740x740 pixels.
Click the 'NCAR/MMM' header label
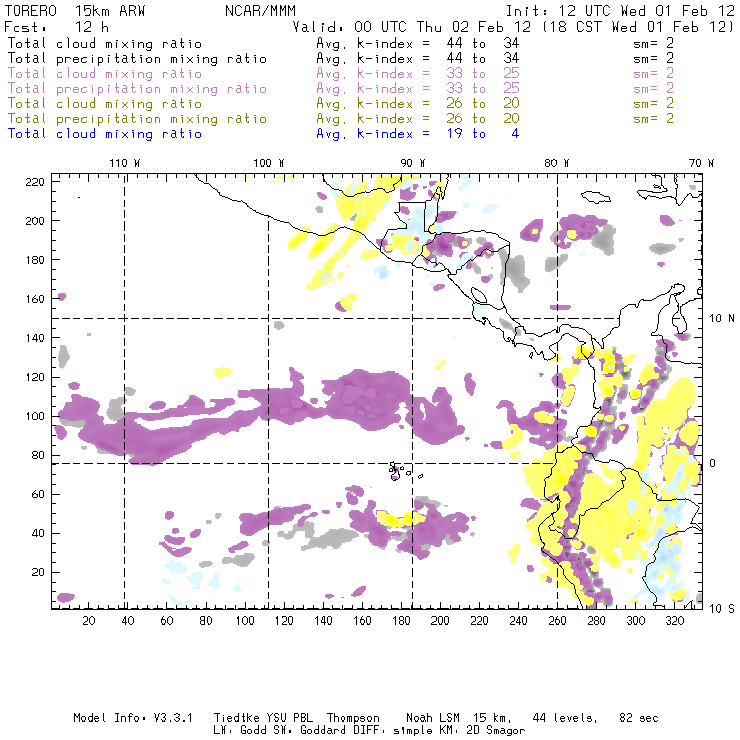coord(261,10)
